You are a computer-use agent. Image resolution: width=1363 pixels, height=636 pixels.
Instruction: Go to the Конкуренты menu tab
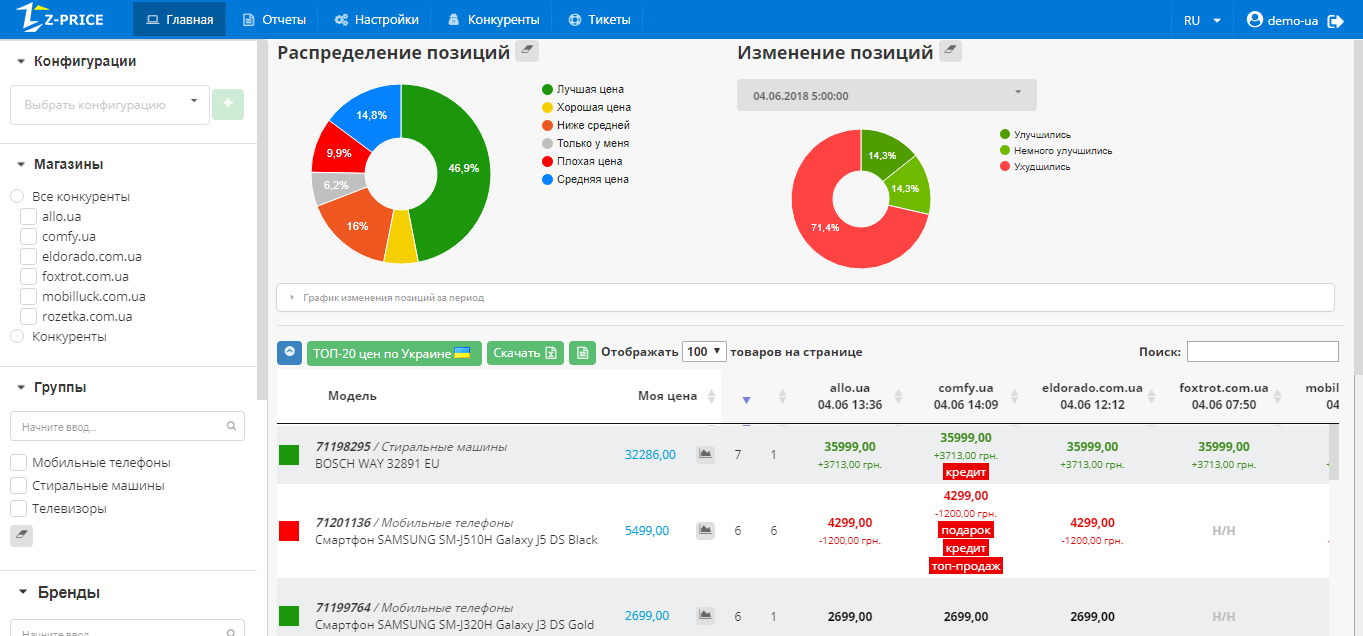[494, 20]
